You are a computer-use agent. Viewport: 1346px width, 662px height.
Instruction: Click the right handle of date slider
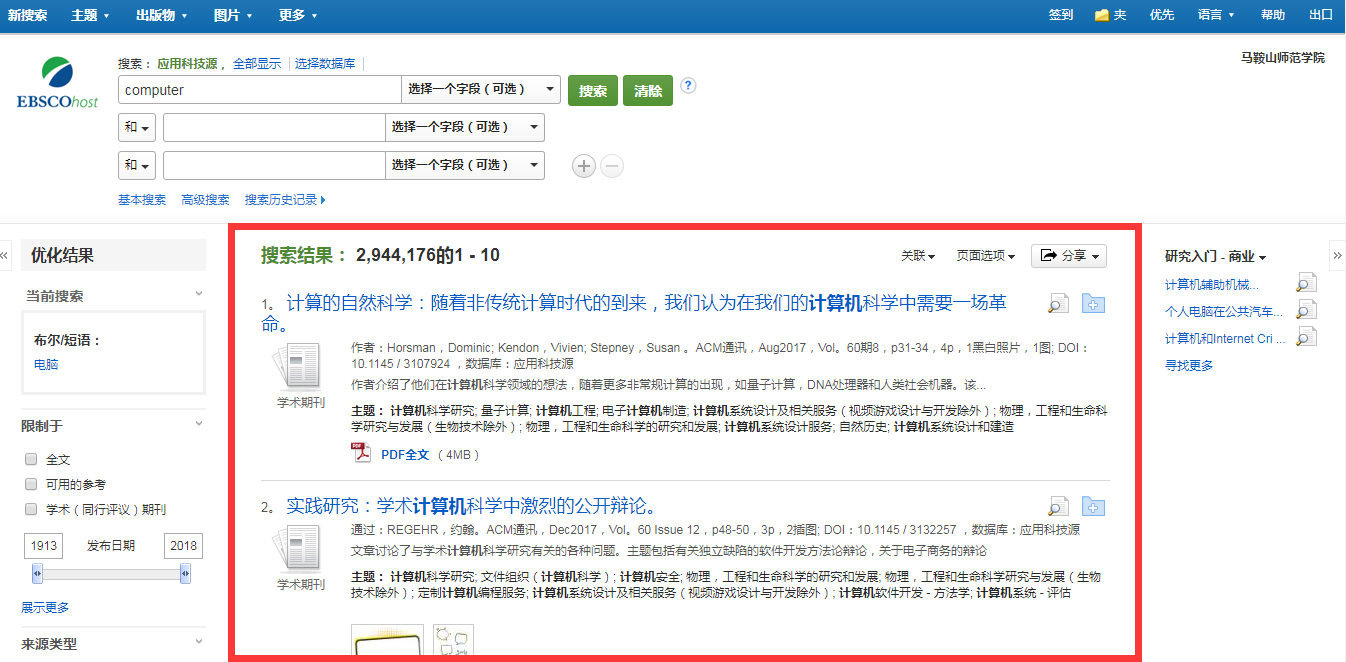pos(185,574)
